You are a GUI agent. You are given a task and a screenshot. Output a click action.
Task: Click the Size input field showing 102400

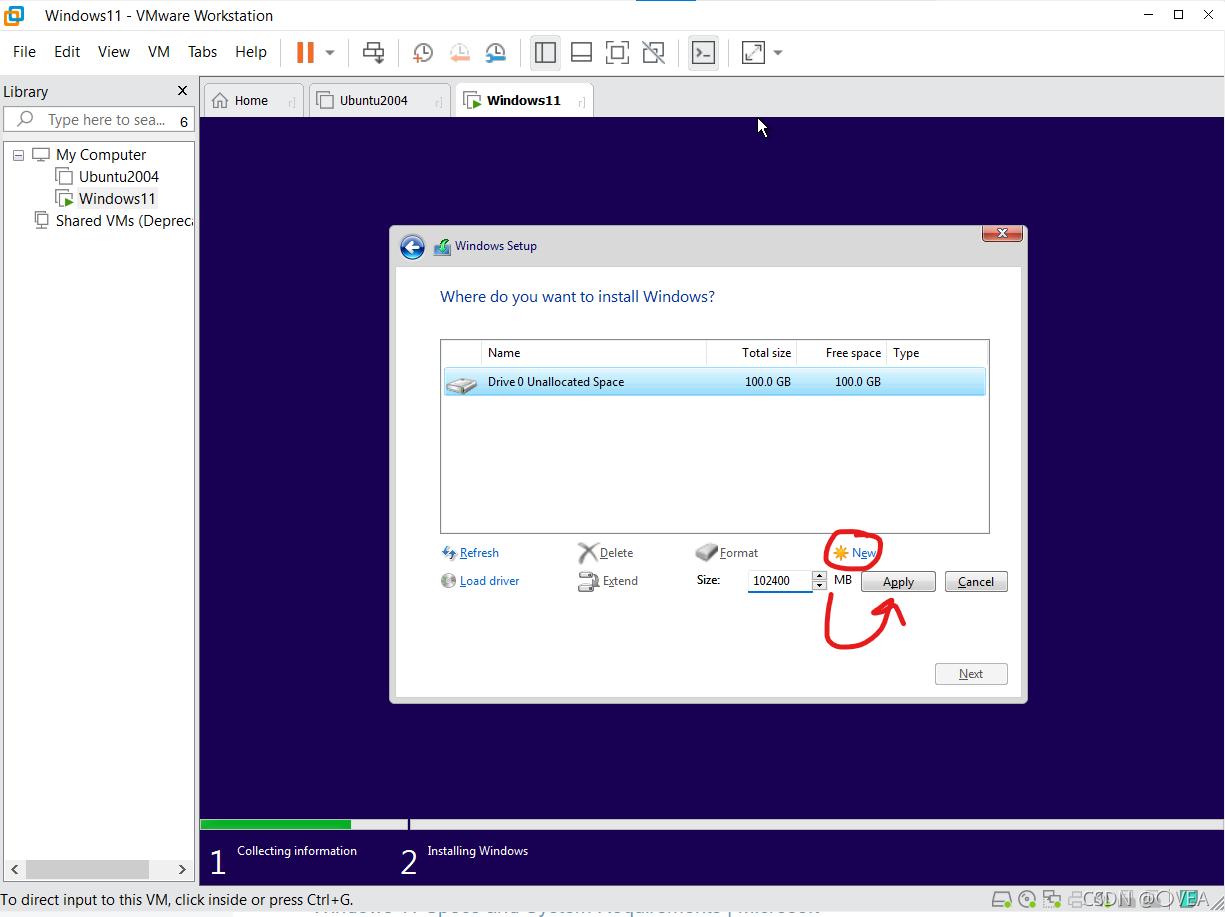click(x=779, y=581)
